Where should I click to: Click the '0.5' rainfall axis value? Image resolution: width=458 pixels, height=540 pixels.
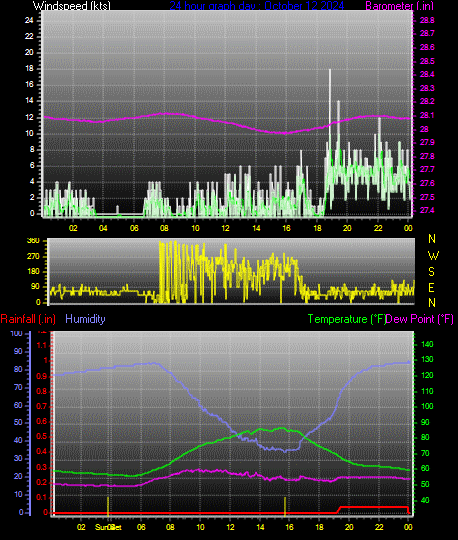click(42, 437)
